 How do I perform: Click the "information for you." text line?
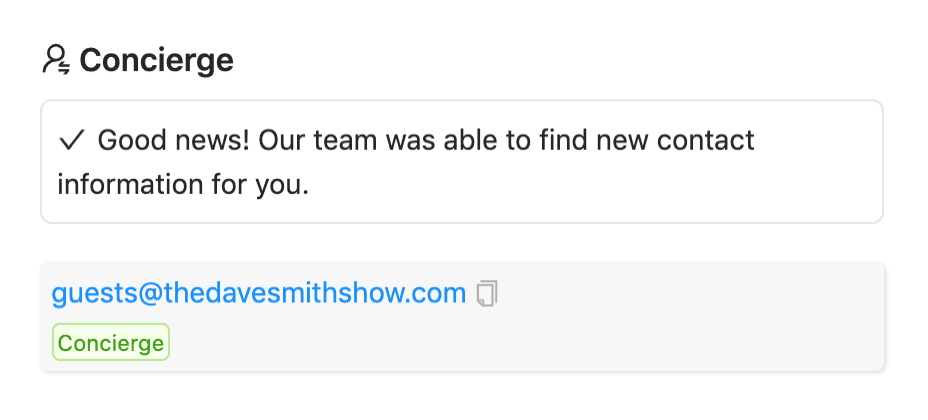pos(183,184)
